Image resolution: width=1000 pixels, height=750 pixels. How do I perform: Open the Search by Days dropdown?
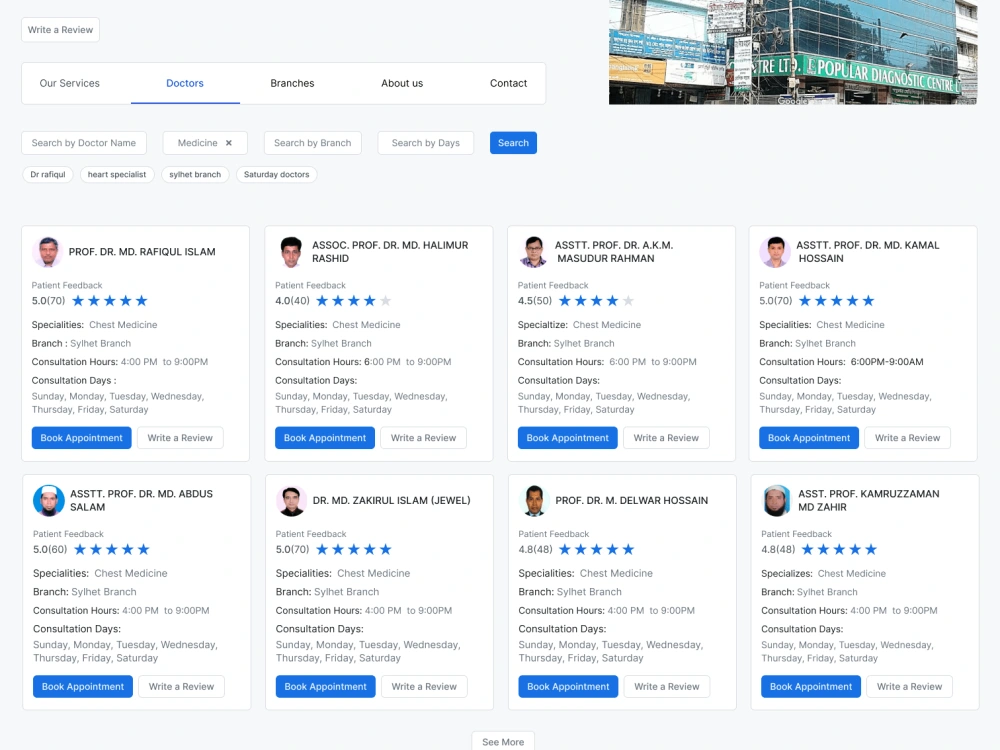coord(425,143)
